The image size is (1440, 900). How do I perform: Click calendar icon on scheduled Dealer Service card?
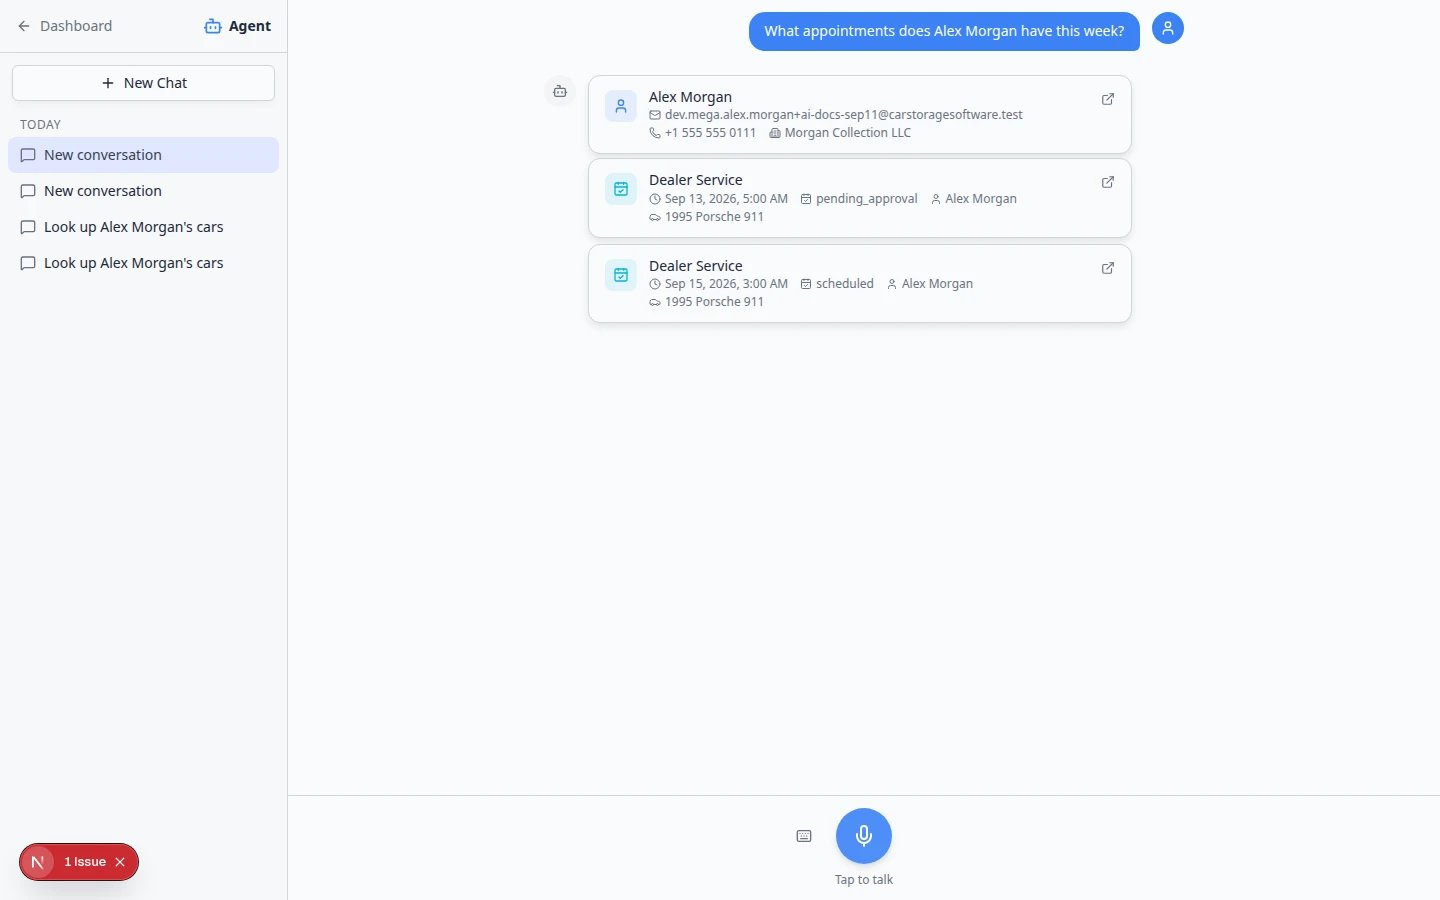(621, 275)
